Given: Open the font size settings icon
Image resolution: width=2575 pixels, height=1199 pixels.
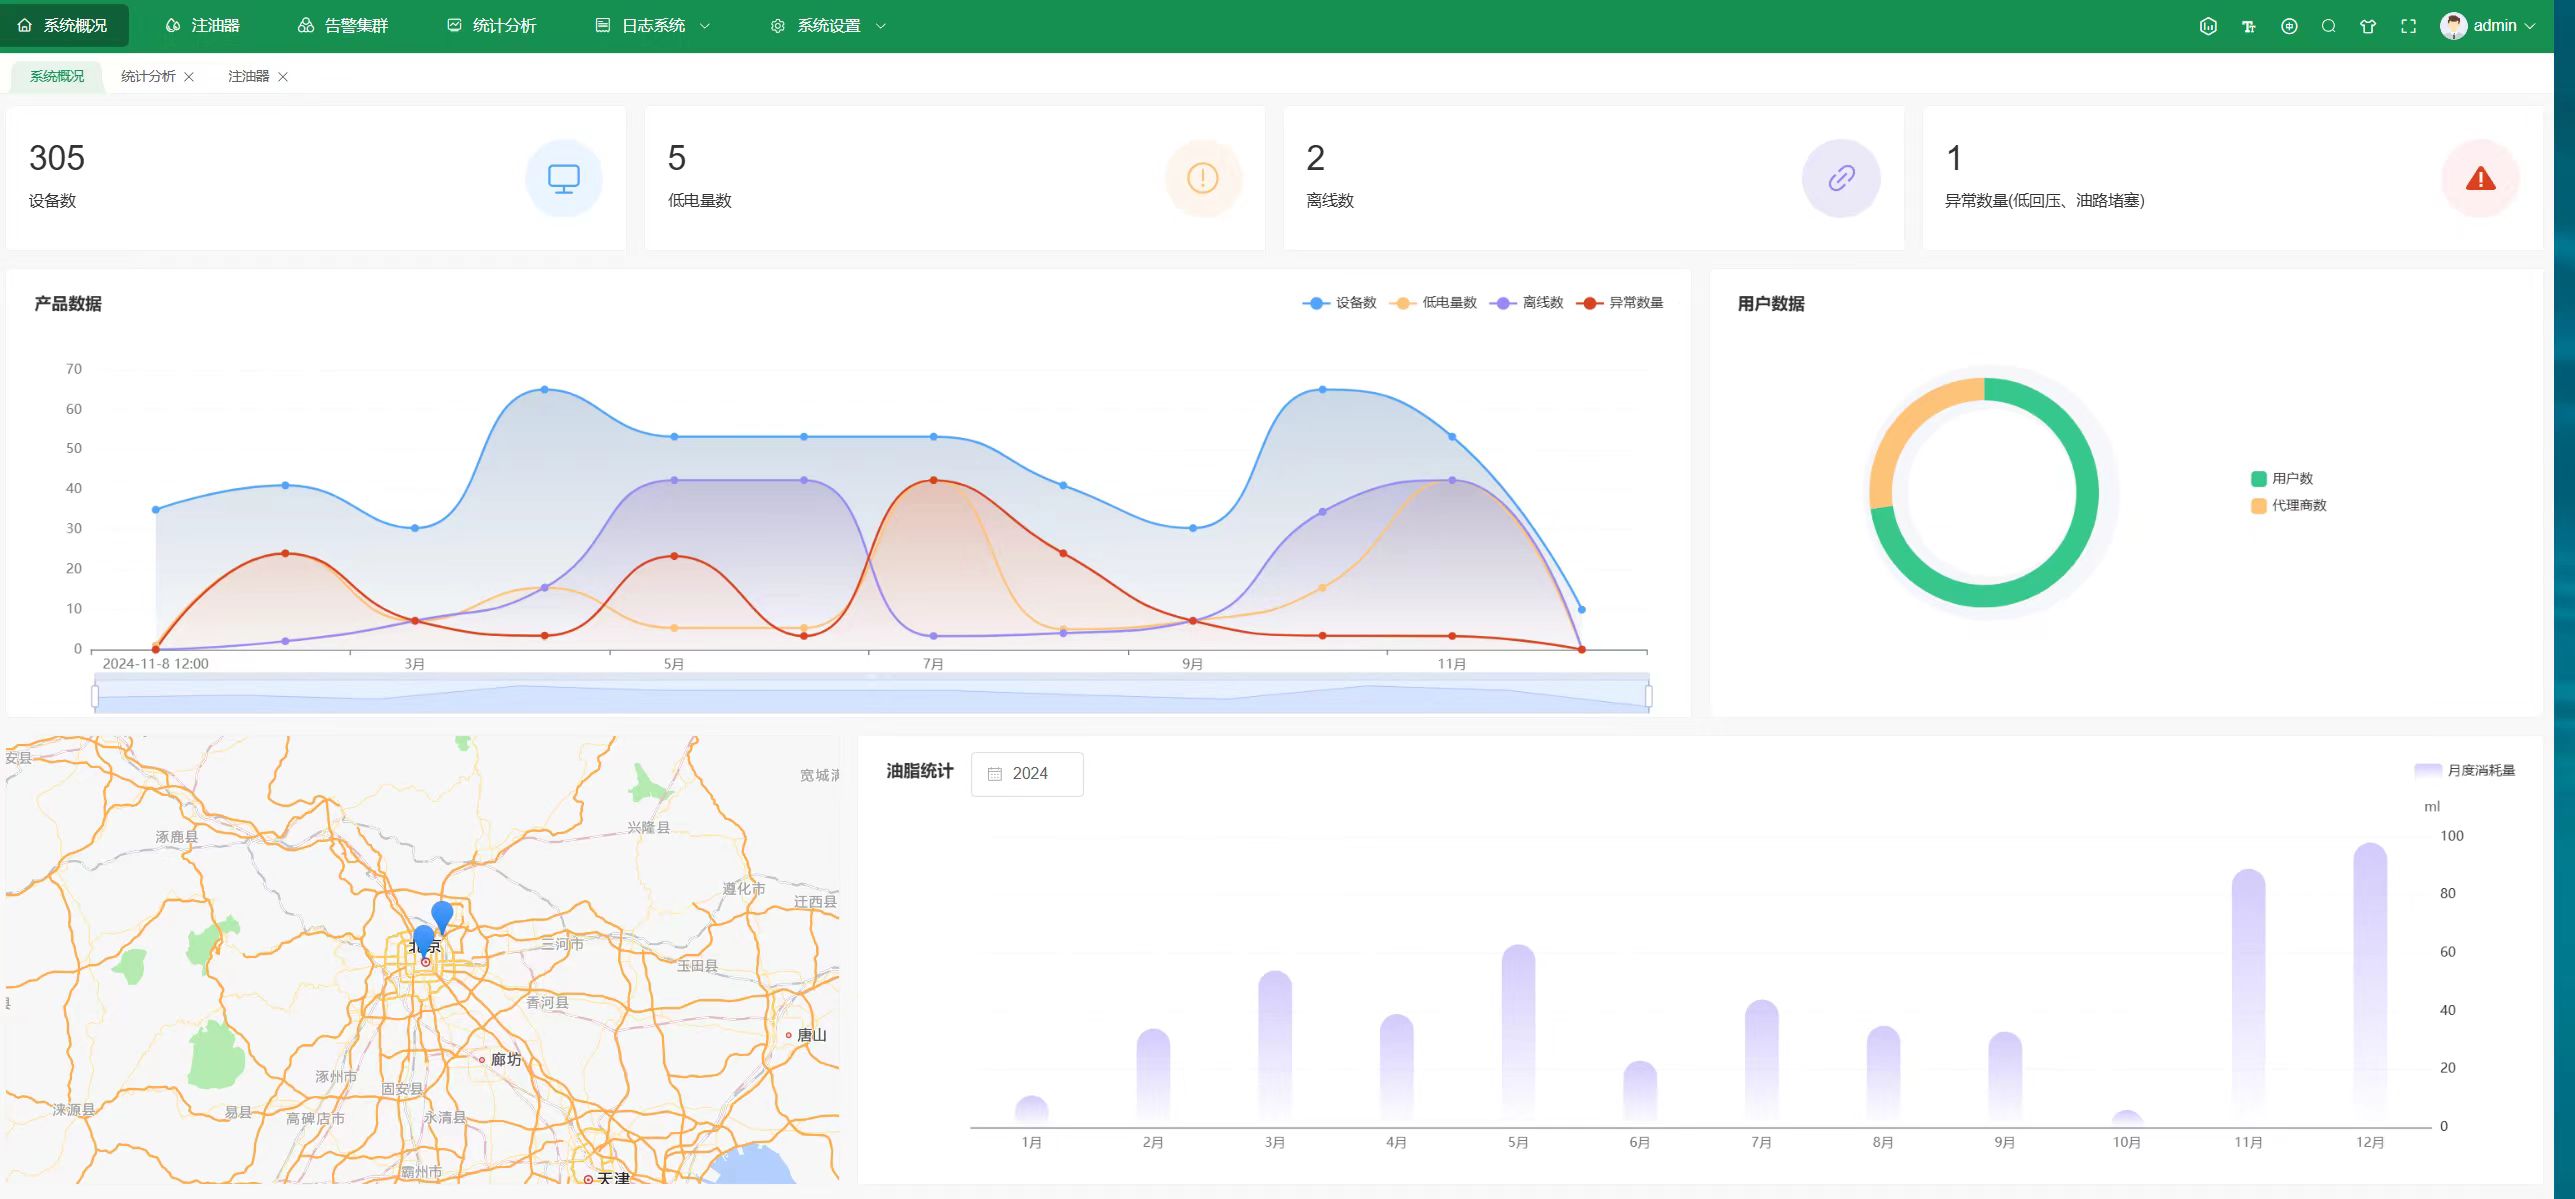Looking at the screenshot, I should click(2248, 26).
